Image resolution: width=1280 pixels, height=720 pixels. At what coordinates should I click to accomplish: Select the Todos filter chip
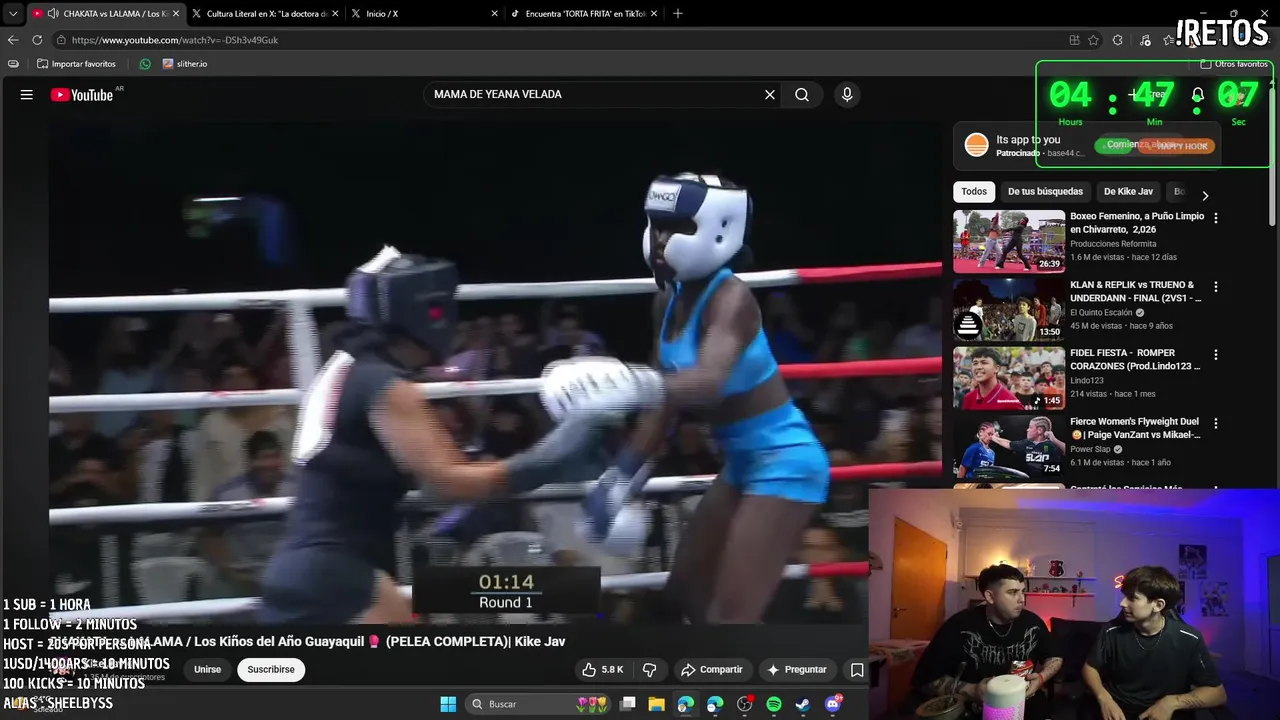pyautogui.click(x=974, y=191)
